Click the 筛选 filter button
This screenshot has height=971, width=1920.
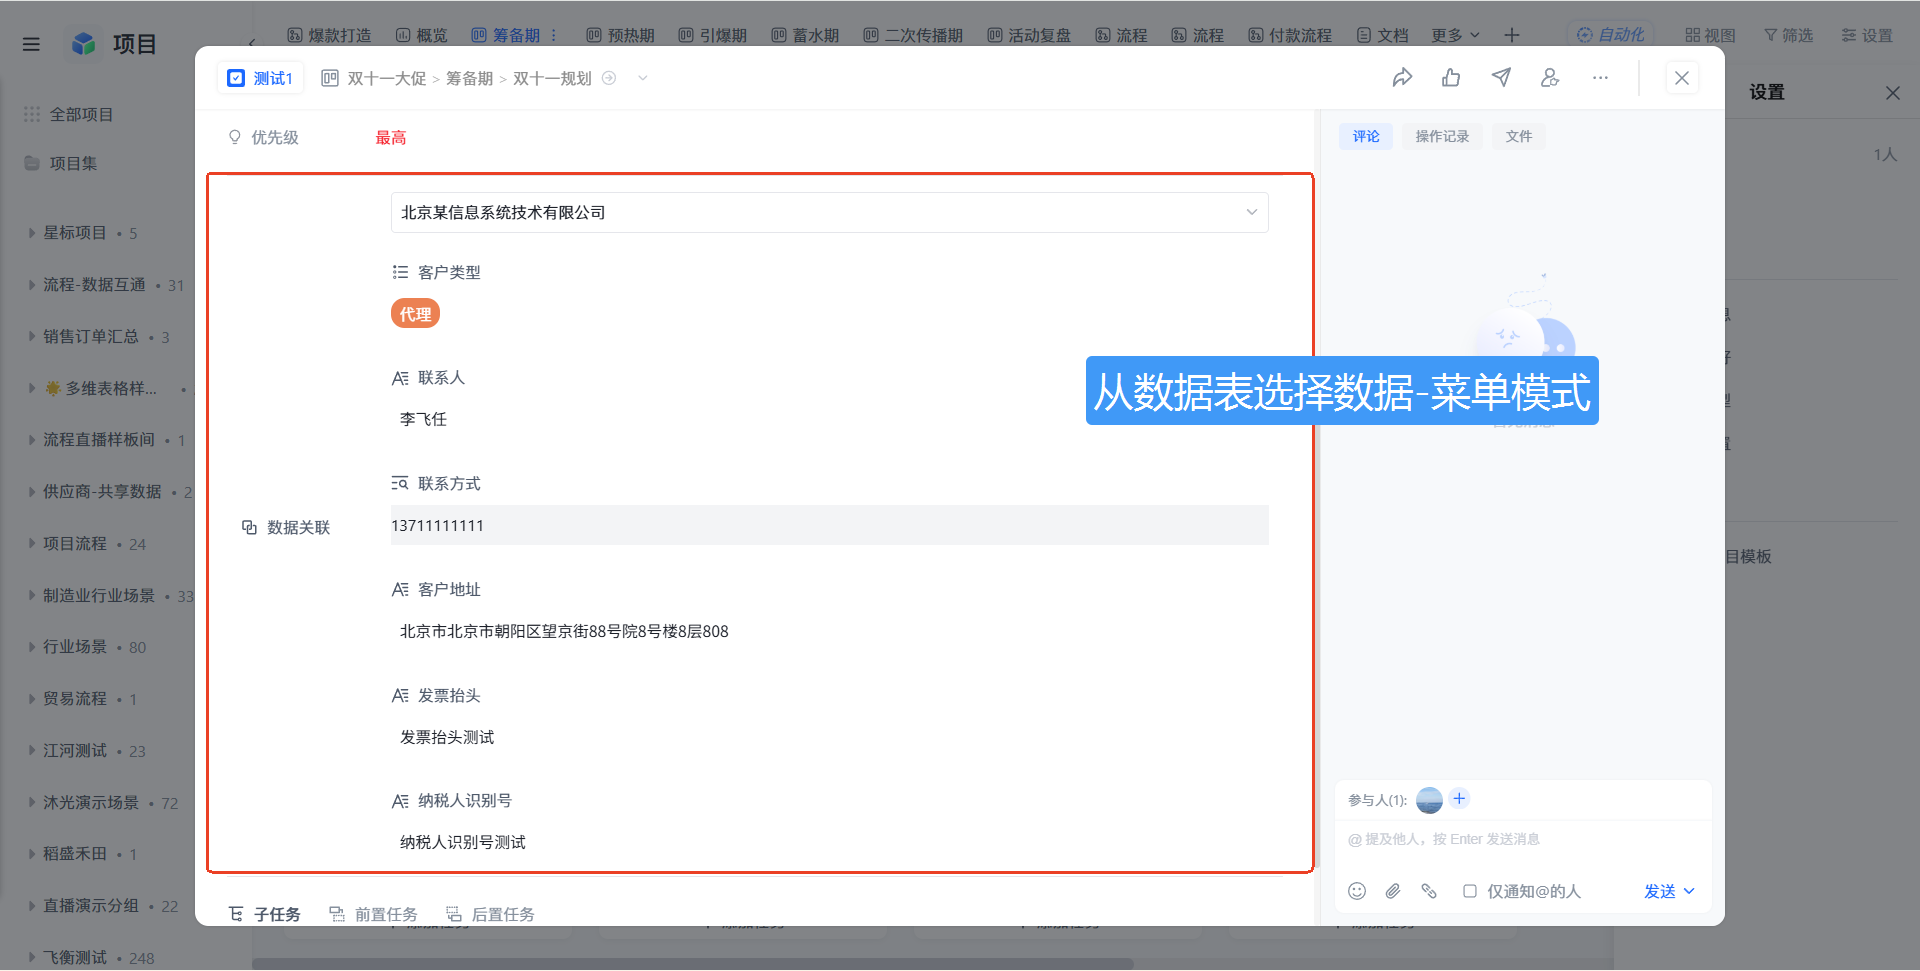coord(1788,35)
